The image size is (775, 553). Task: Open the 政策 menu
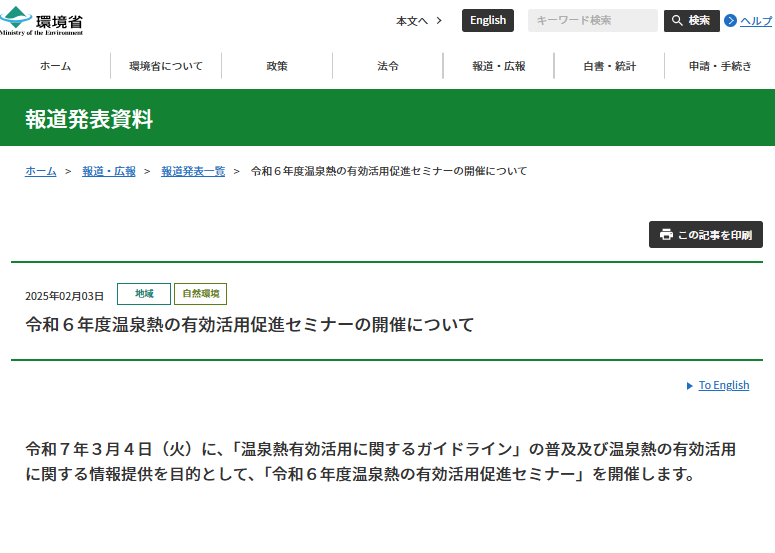click(x=277, y=66)
